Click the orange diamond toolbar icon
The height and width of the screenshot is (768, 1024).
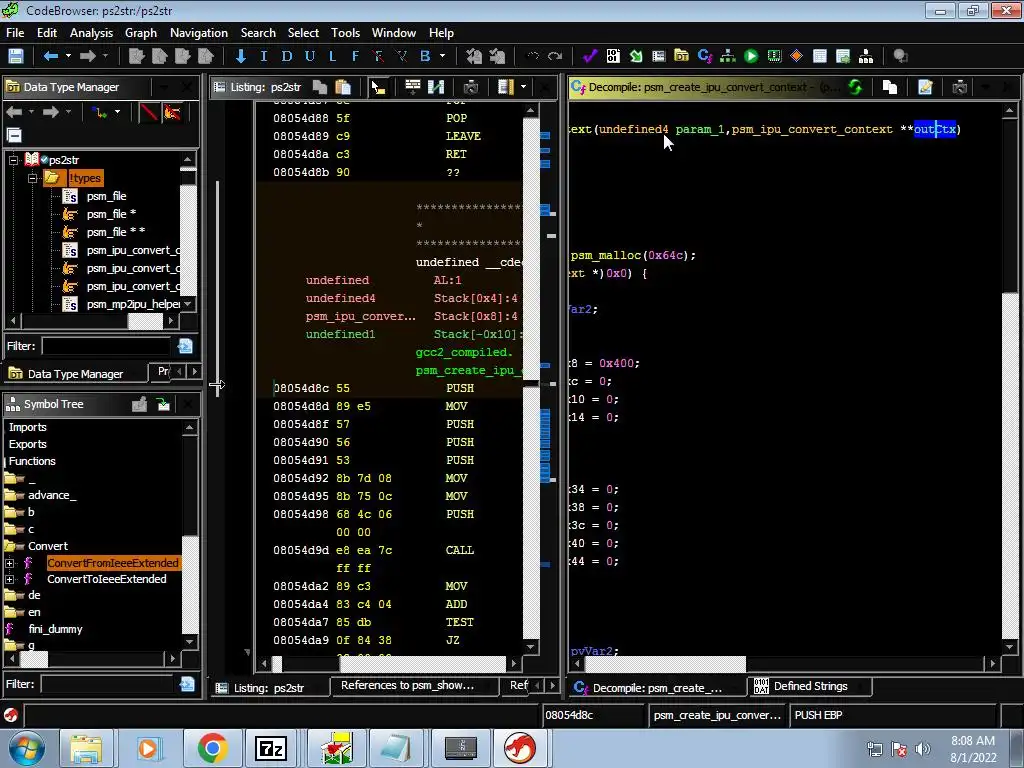pos(796,56)
